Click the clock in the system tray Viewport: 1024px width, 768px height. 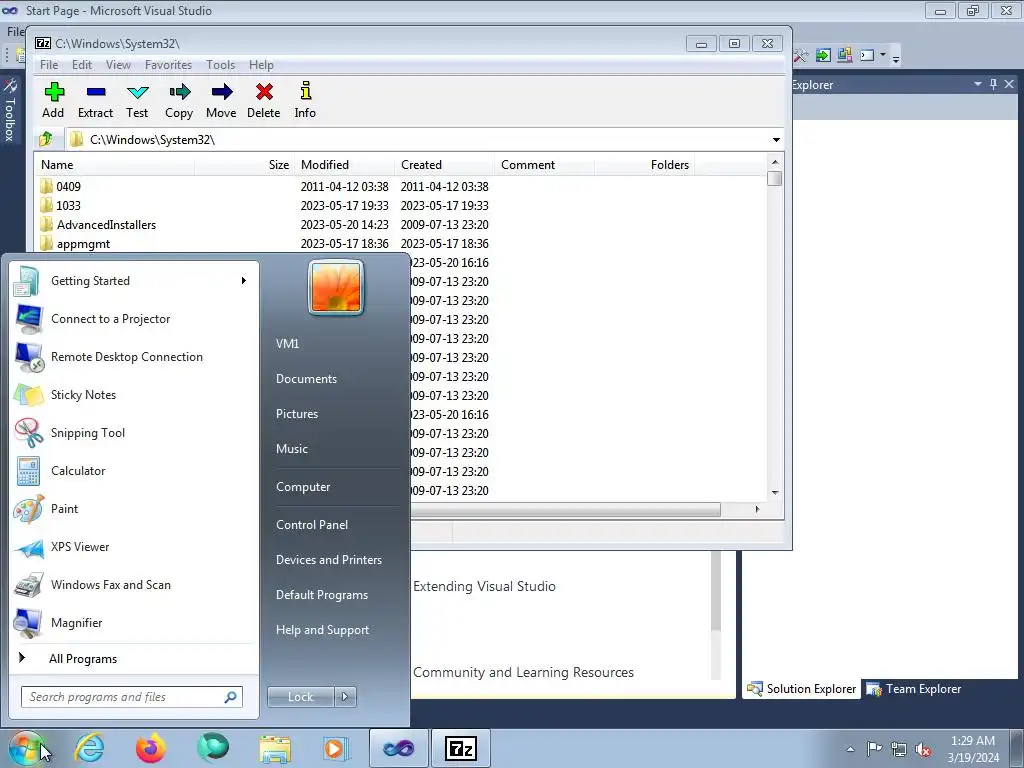[x=973, y=749]
